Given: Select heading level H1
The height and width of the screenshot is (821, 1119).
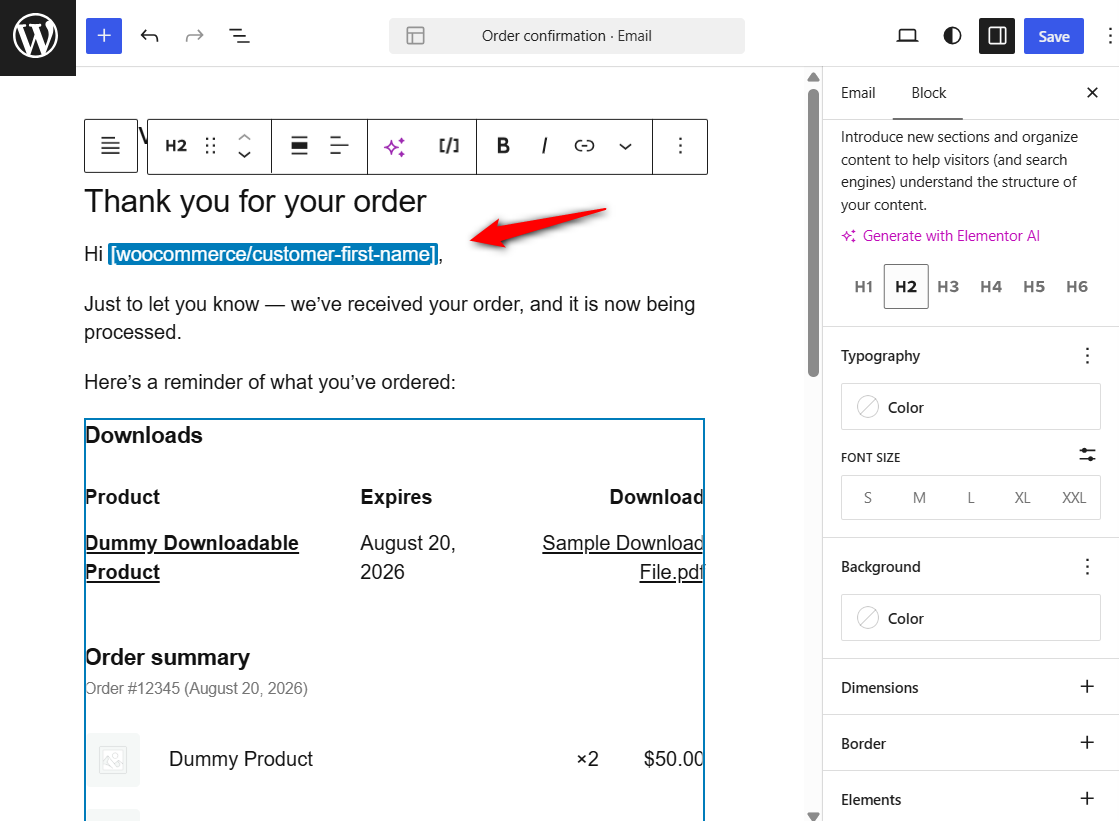Looking at the screenshot, I should tap(864, 286).
